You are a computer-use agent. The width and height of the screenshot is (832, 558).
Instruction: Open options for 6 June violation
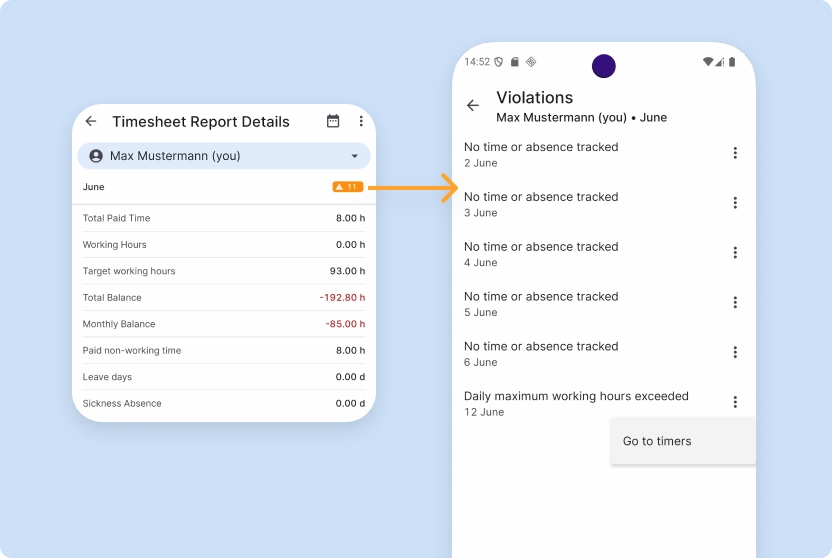click(x=735, y=353)
